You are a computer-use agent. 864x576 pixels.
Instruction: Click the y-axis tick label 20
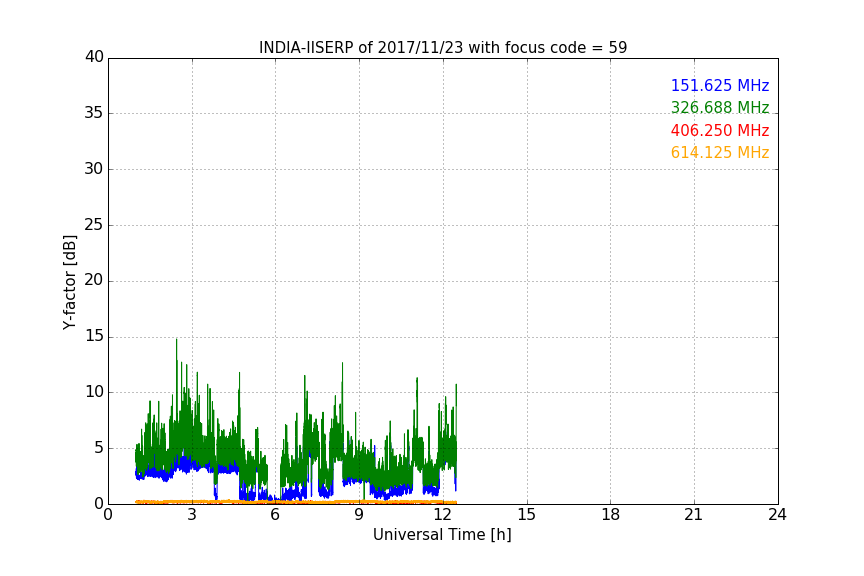94,280
